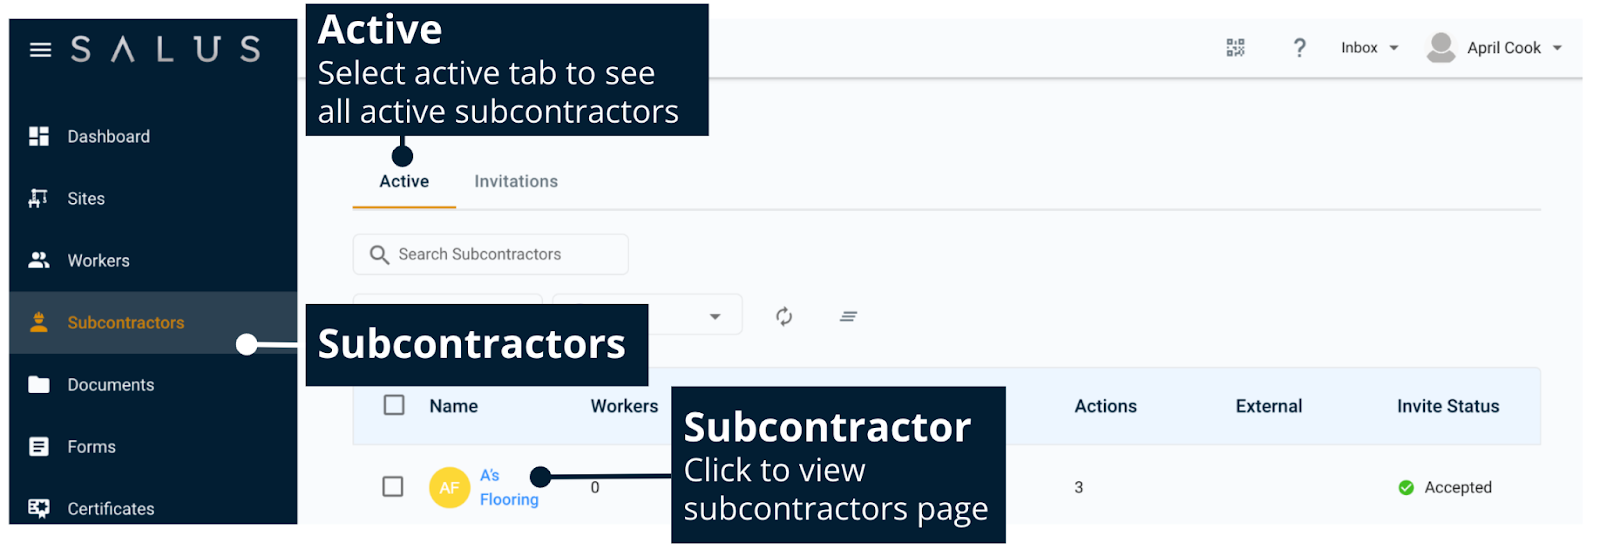1600x553 pixels.
Task: Click the refresh subcontractors icon
Action: (x=784, y=316)
